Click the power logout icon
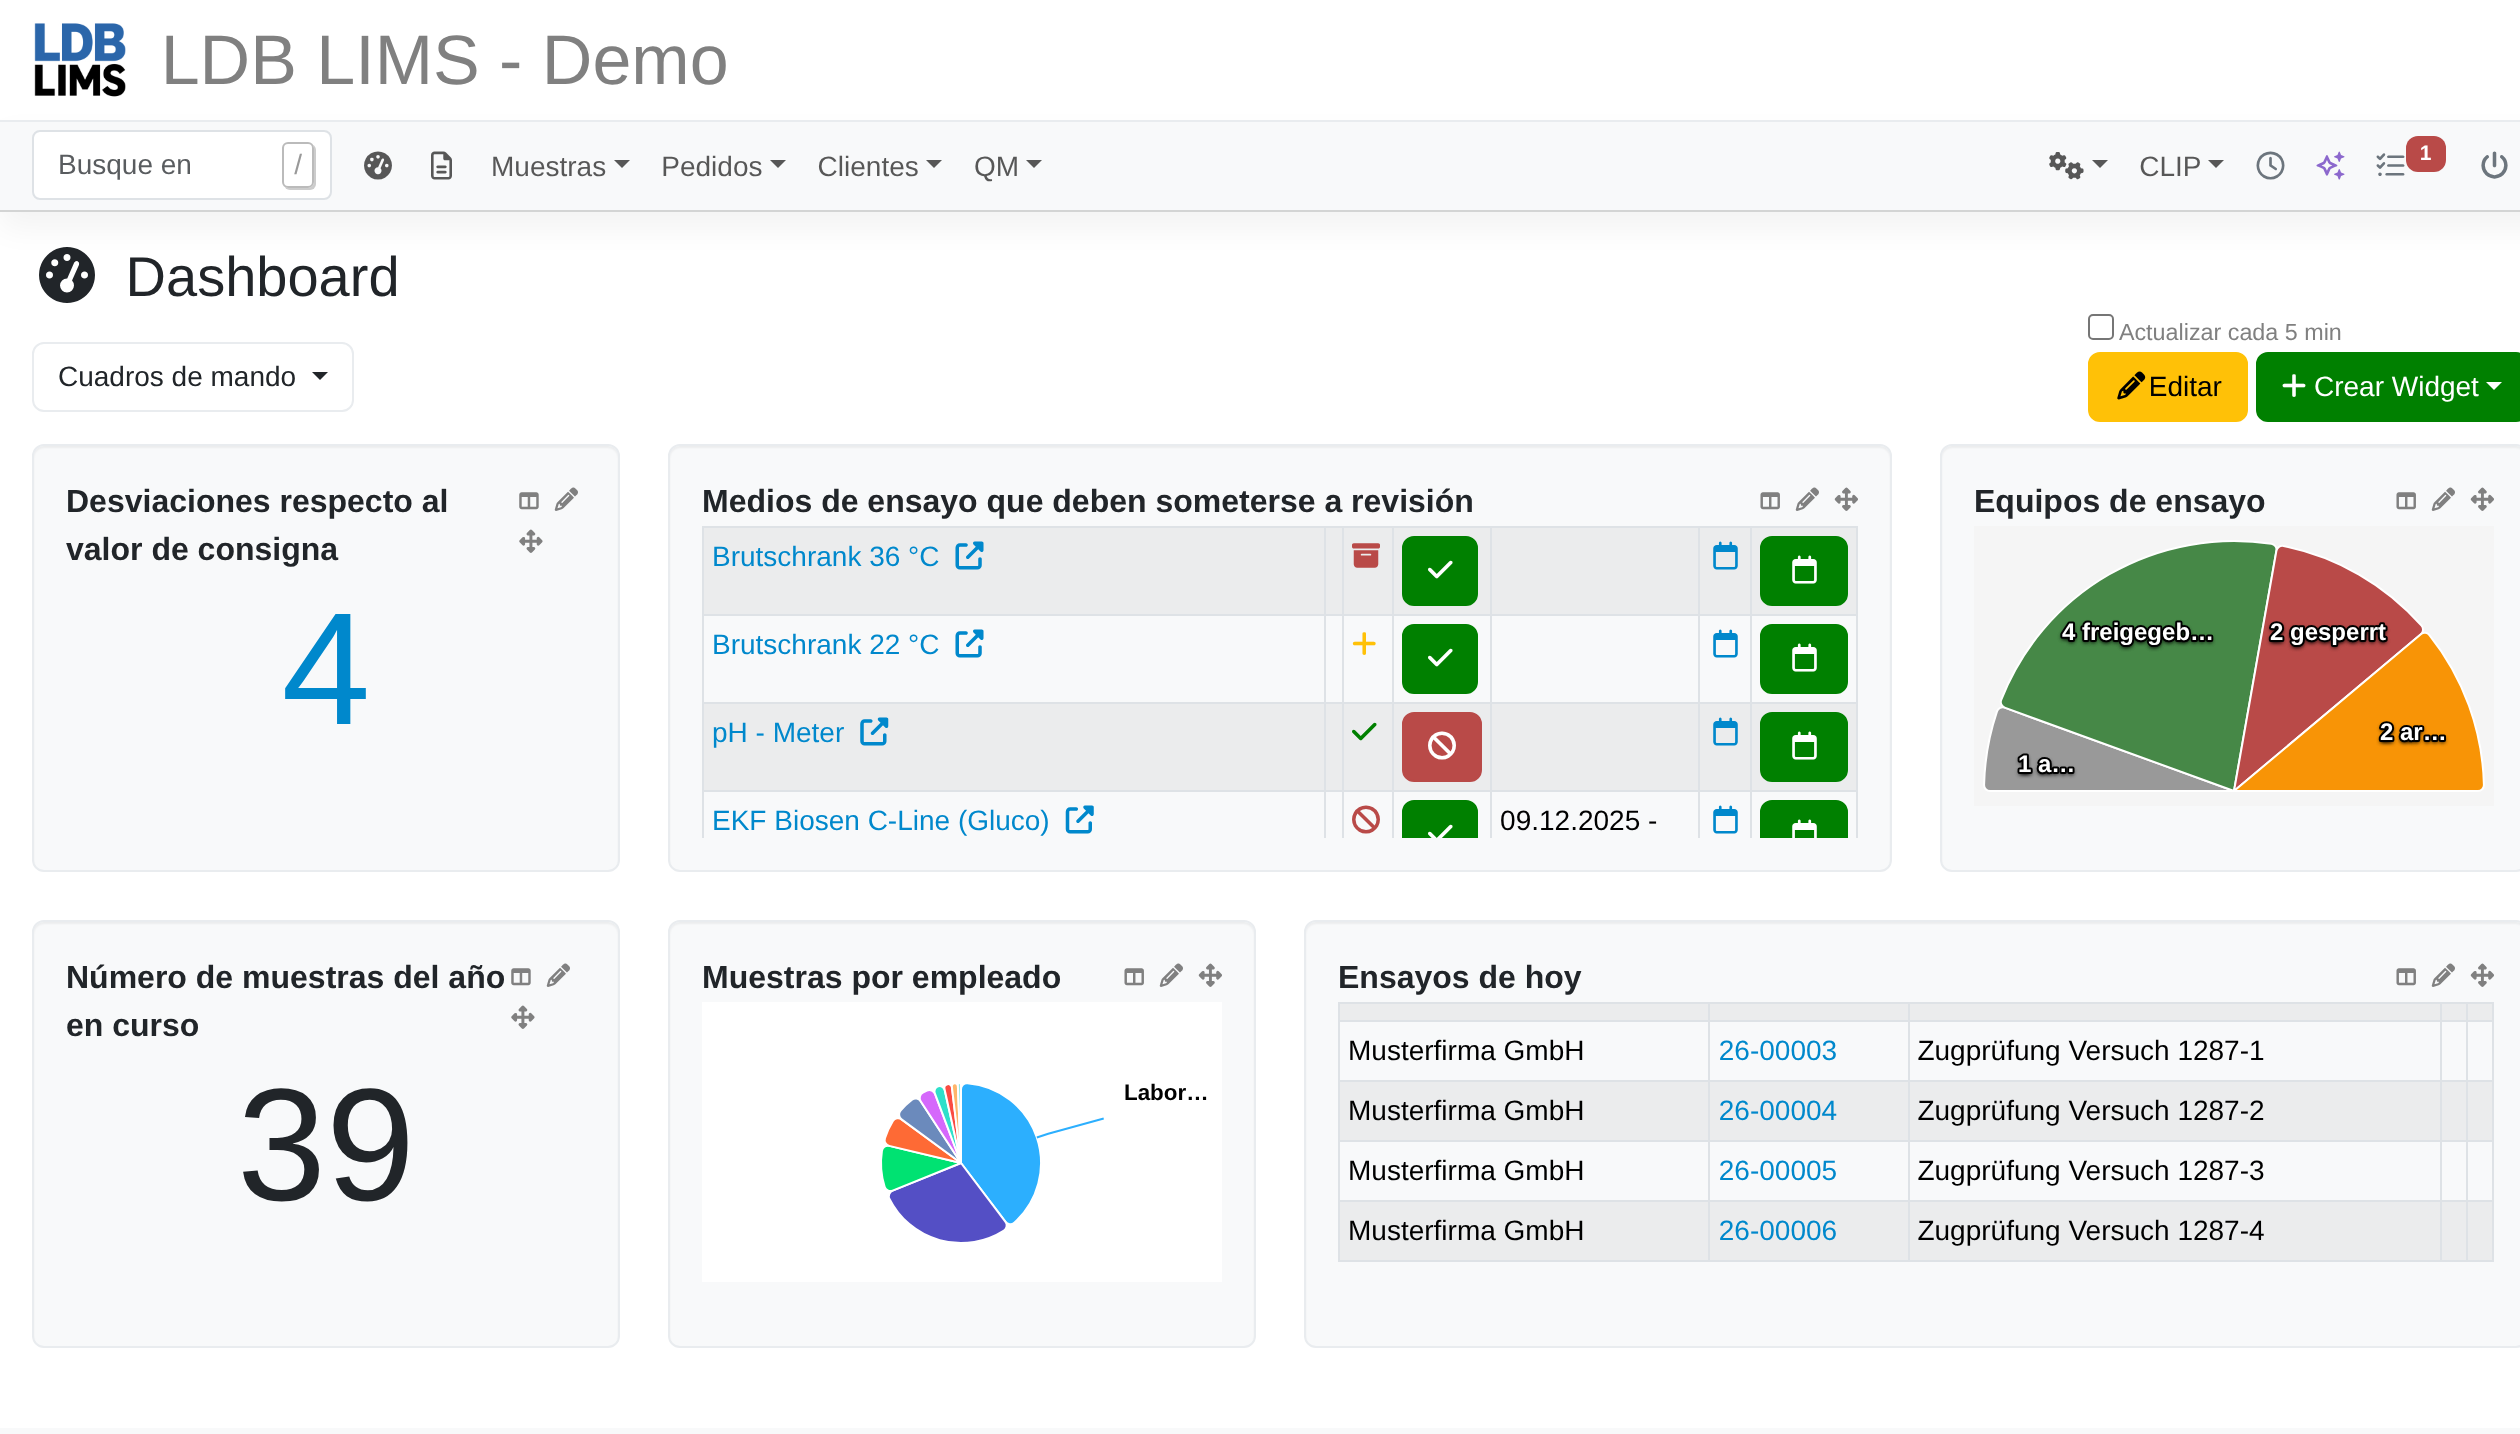 coord(2494,166)
